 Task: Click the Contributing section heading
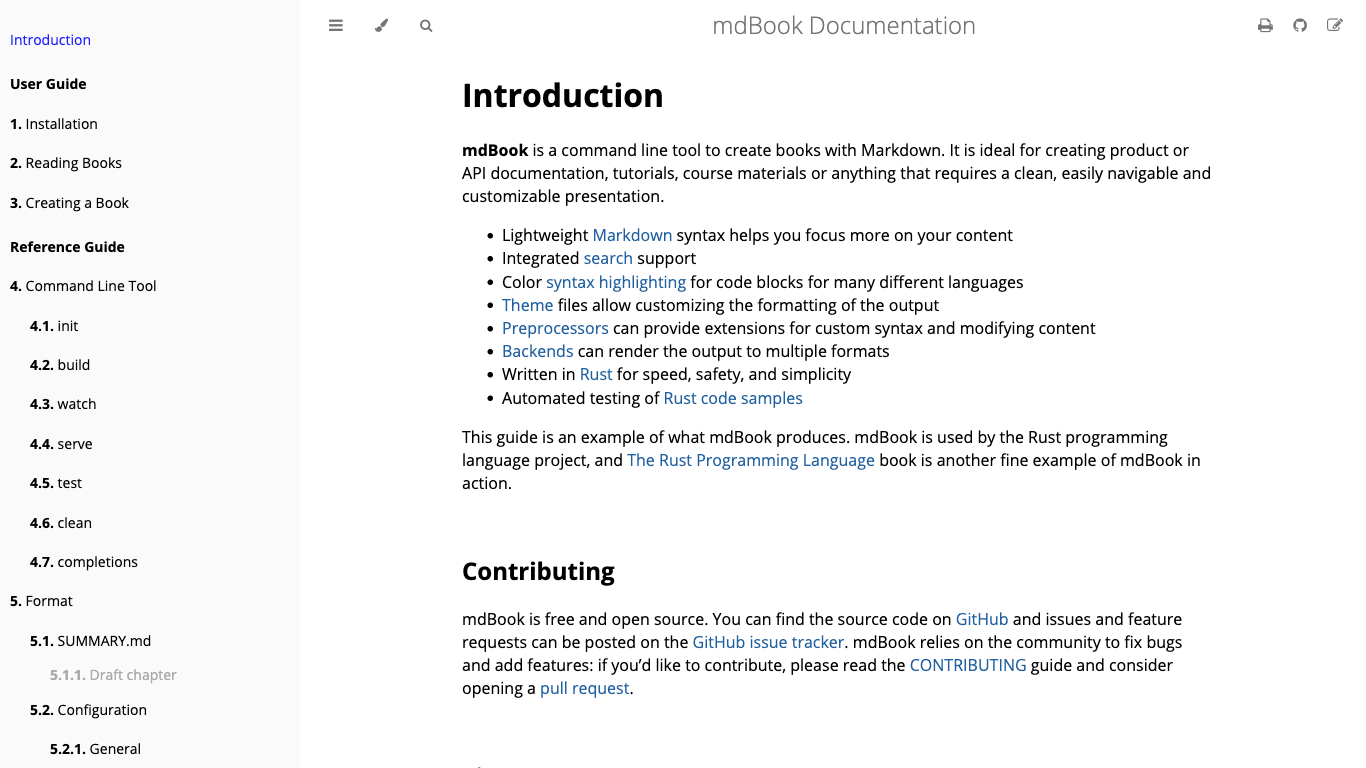538,571
